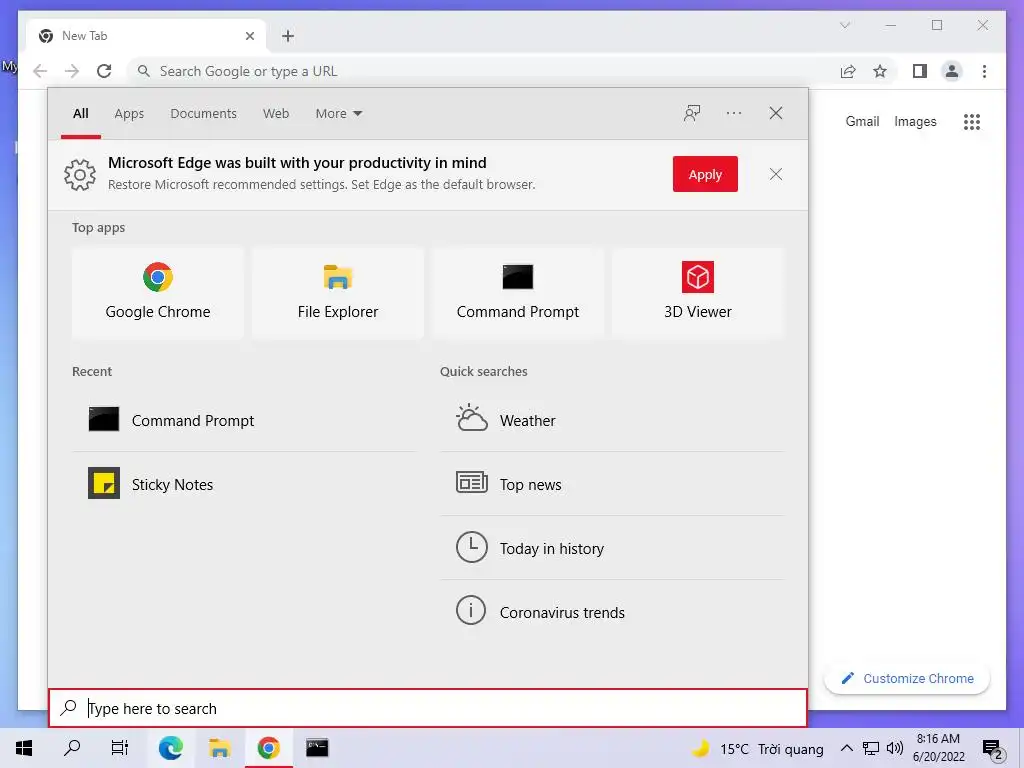
Task: Share this page in Chrome
Action: [x=848, y=71]
